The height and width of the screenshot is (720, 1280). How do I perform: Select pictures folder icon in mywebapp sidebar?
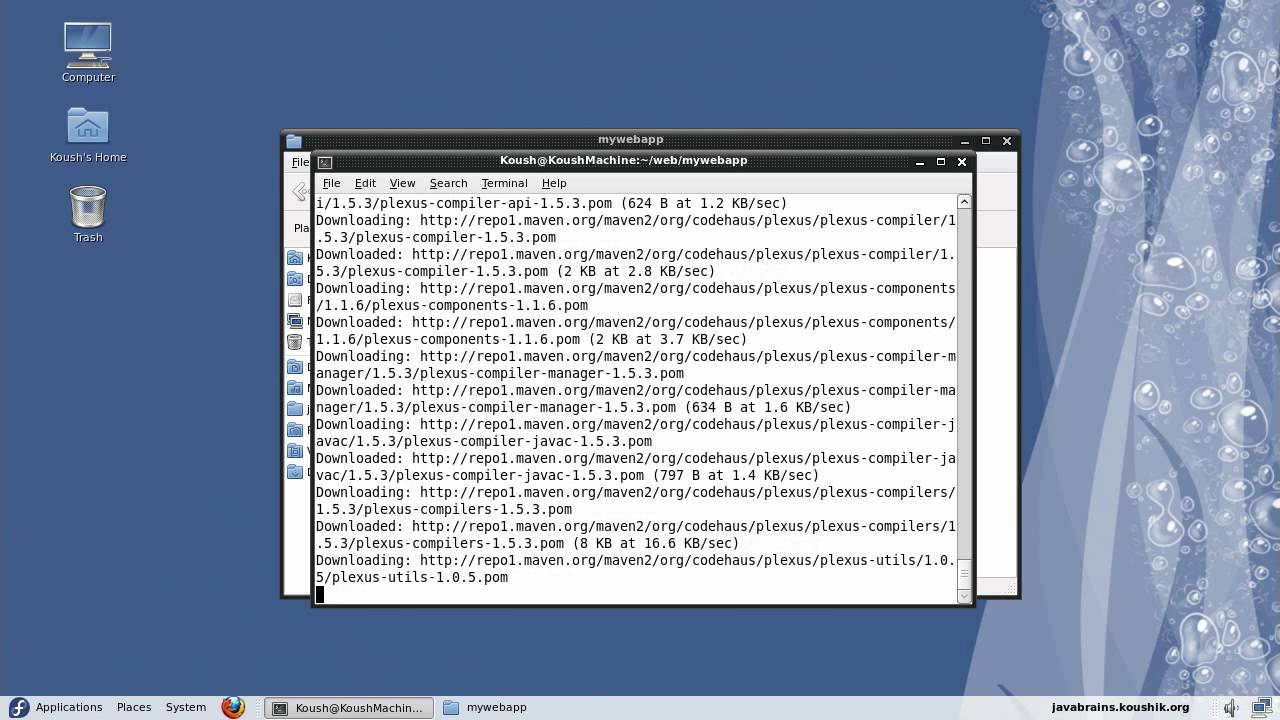(295, 430)
